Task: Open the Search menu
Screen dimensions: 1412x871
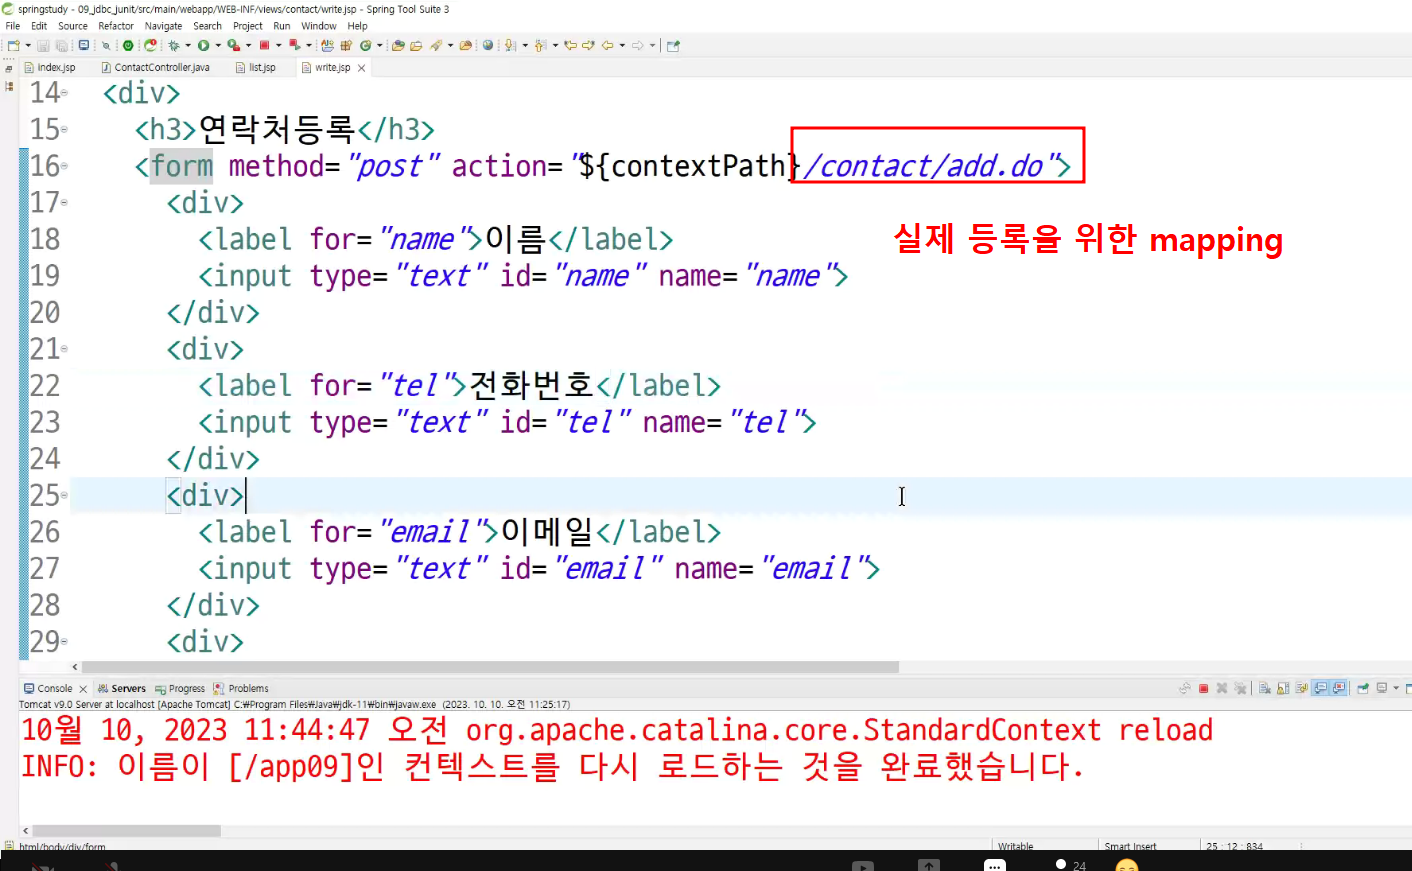Action: (x=207, y=26)
